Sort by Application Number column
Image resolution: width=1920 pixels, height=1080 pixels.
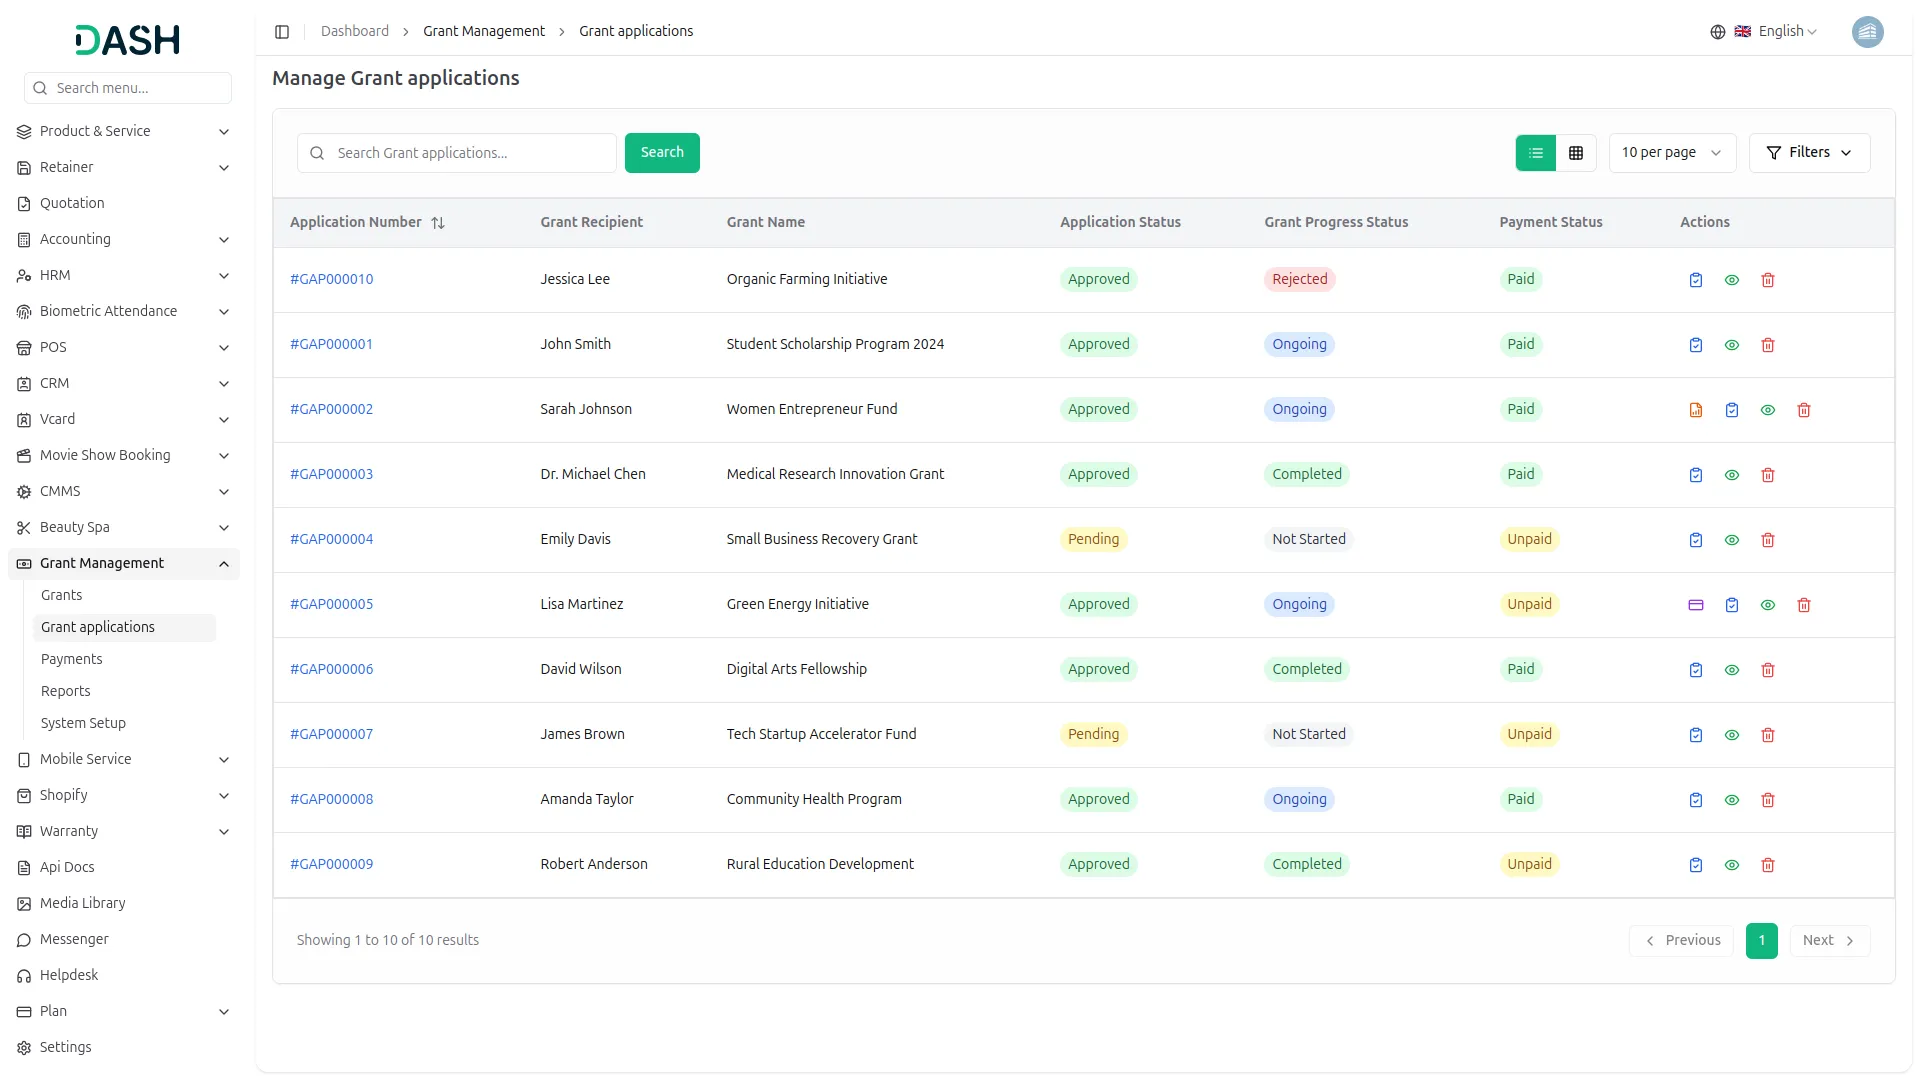(439, 222)
